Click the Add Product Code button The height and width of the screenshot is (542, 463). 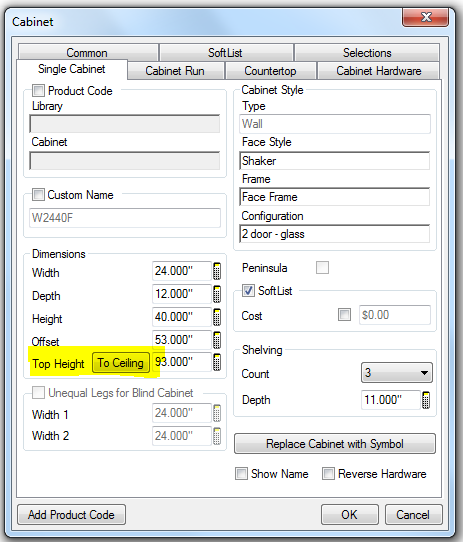tap(71, 515)
